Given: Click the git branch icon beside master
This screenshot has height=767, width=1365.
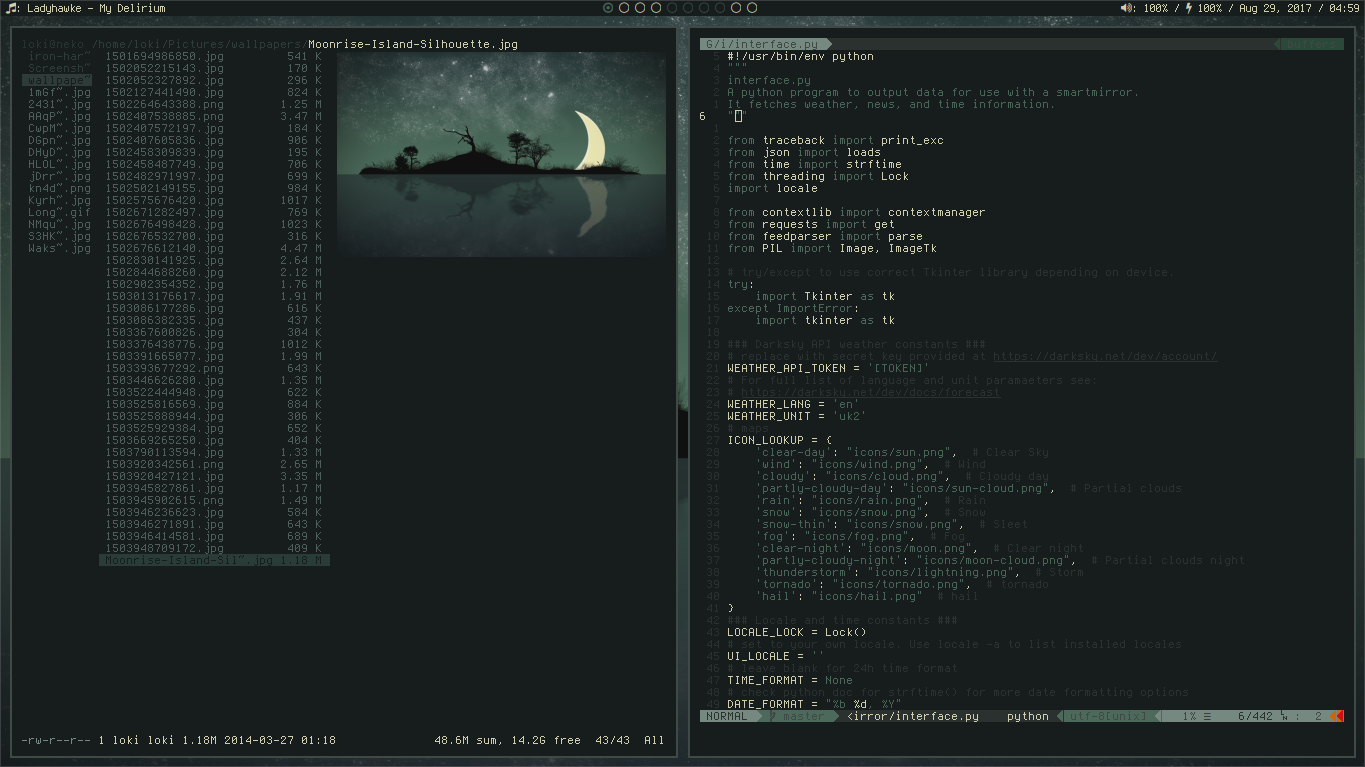Looking at the screenshot, I should (773, 716).
